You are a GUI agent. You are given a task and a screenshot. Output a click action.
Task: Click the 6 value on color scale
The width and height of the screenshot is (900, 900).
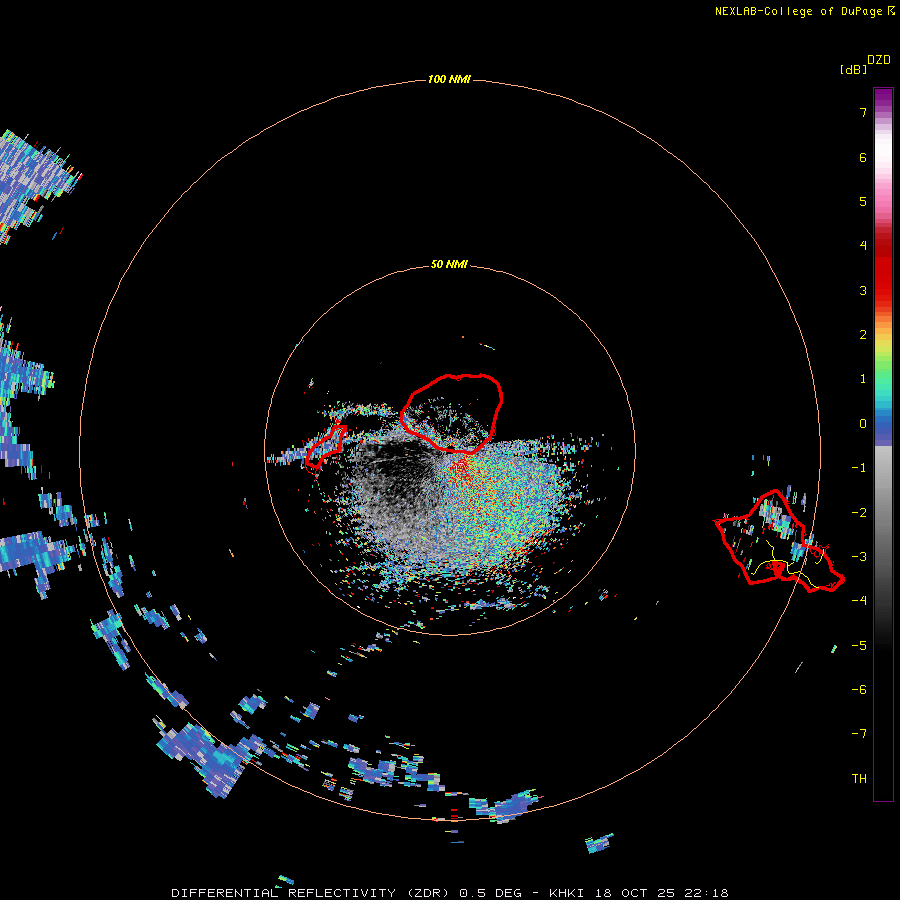[863, 157]
